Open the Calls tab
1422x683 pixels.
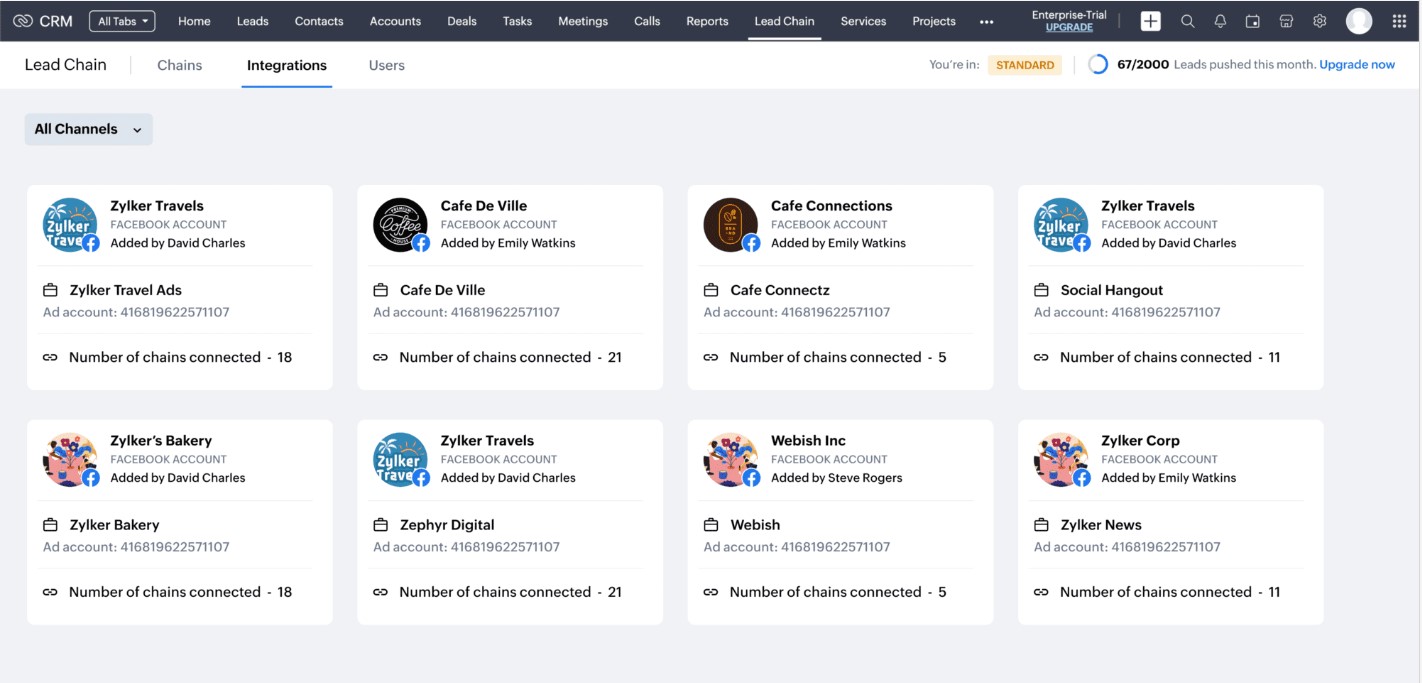[647, 21]
